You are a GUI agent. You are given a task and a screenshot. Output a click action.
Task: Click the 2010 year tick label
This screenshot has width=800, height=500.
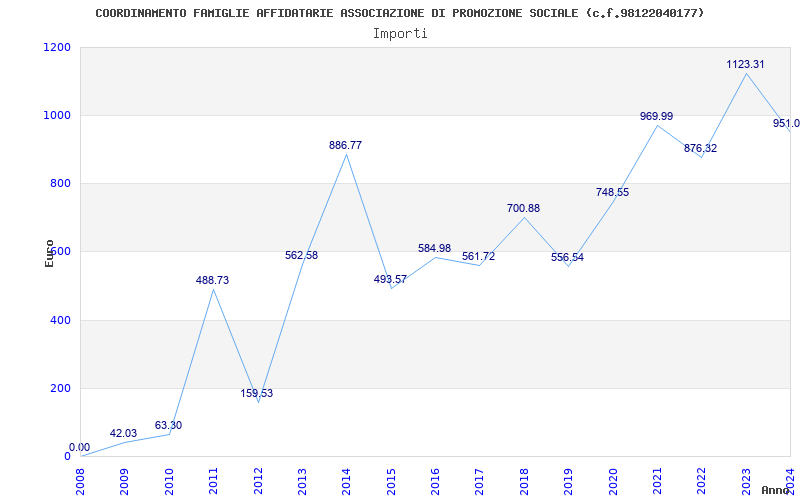point(169,482)
